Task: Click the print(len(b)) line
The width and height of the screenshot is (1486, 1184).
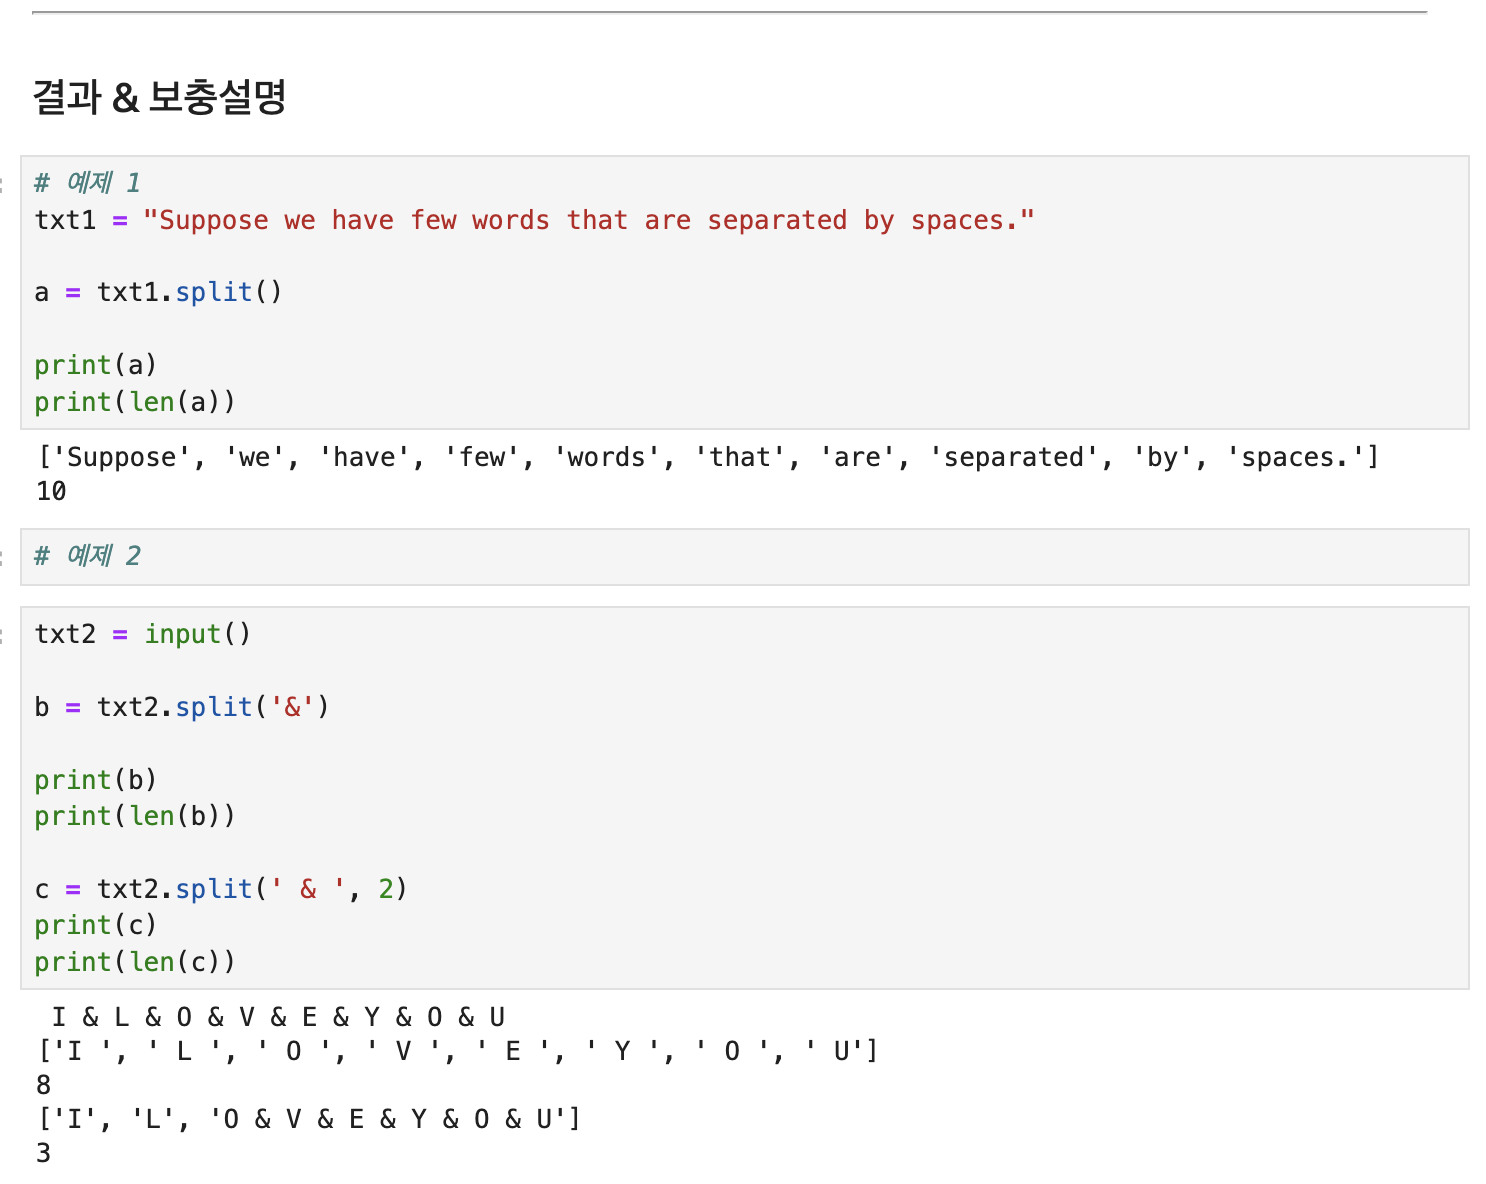Action: (135, 816)
